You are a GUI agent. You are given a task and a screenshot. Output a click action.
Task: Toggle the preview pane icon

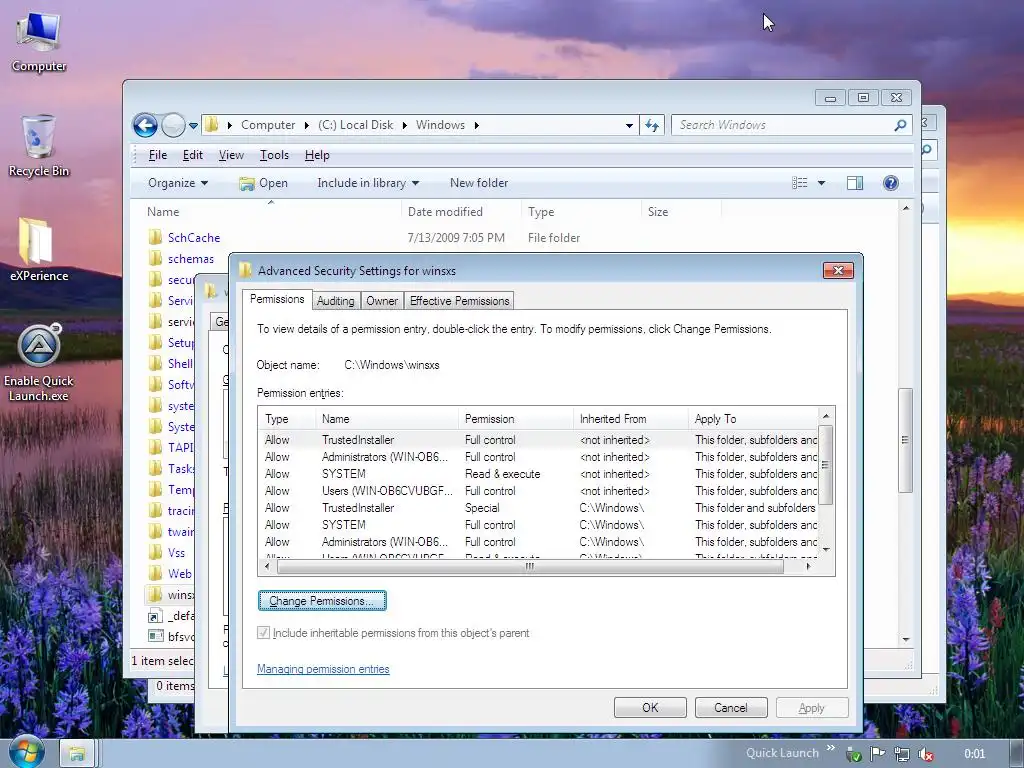click(x=855, y=184)
